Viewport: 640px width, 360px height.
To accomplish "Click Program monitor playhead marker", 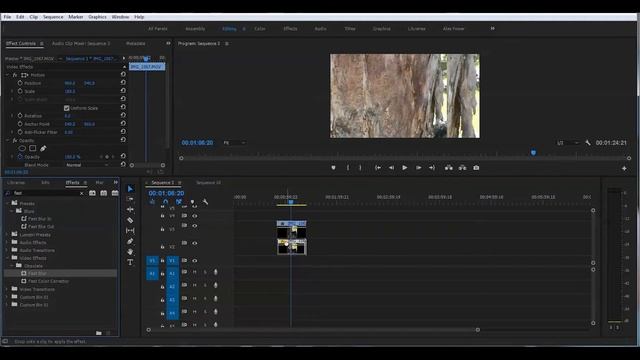I will (533, 153).
